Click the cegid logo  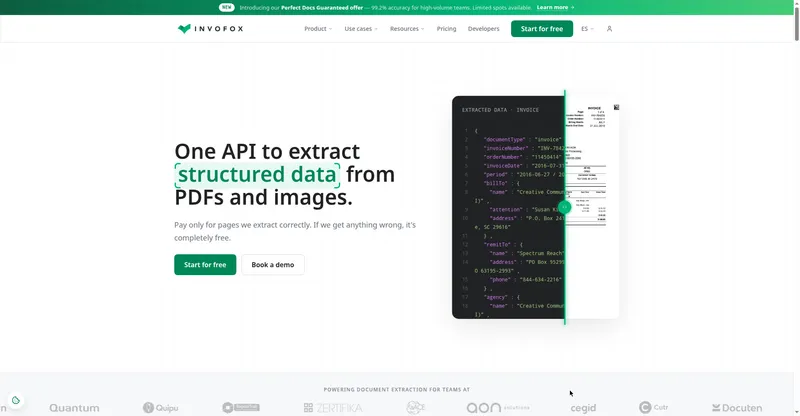coord(583,408)
